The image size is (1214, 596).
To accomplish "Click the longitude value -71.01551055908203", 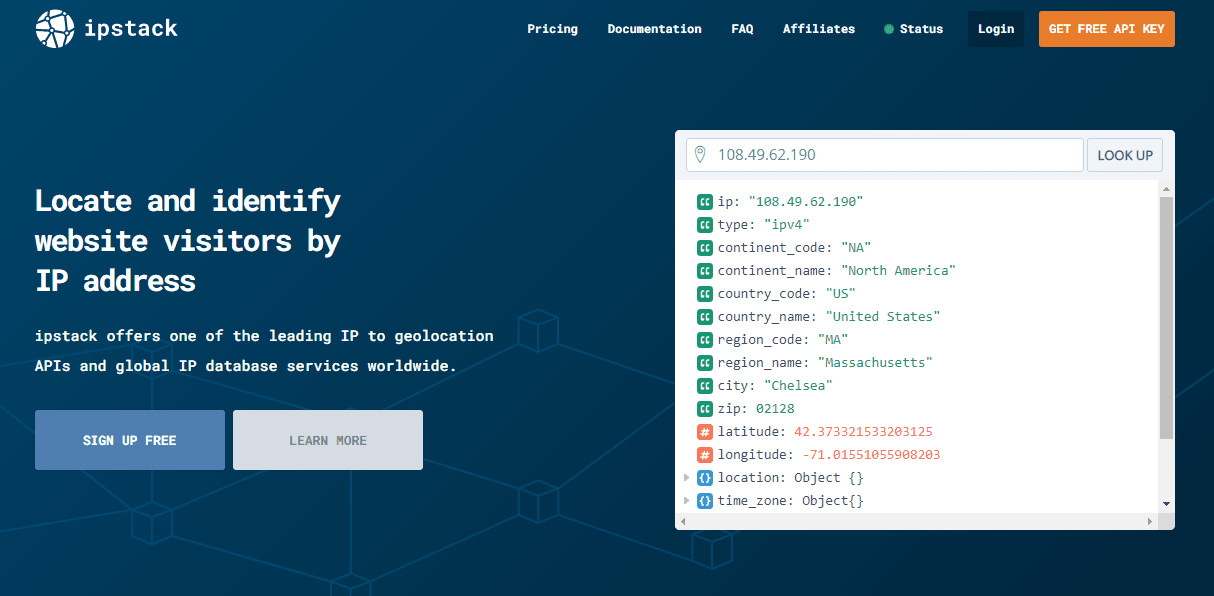I will click(x=872, y=455).
